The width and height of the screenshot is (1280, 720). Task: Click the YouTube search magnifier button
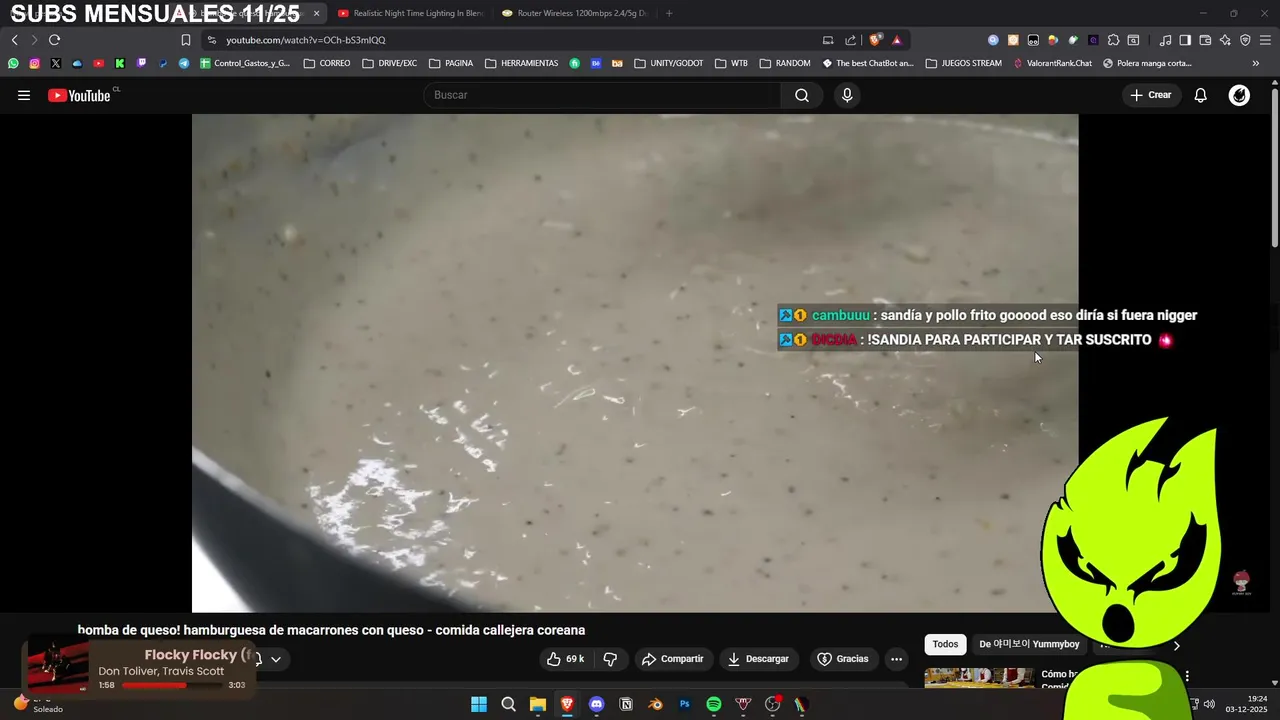[802, 95]
